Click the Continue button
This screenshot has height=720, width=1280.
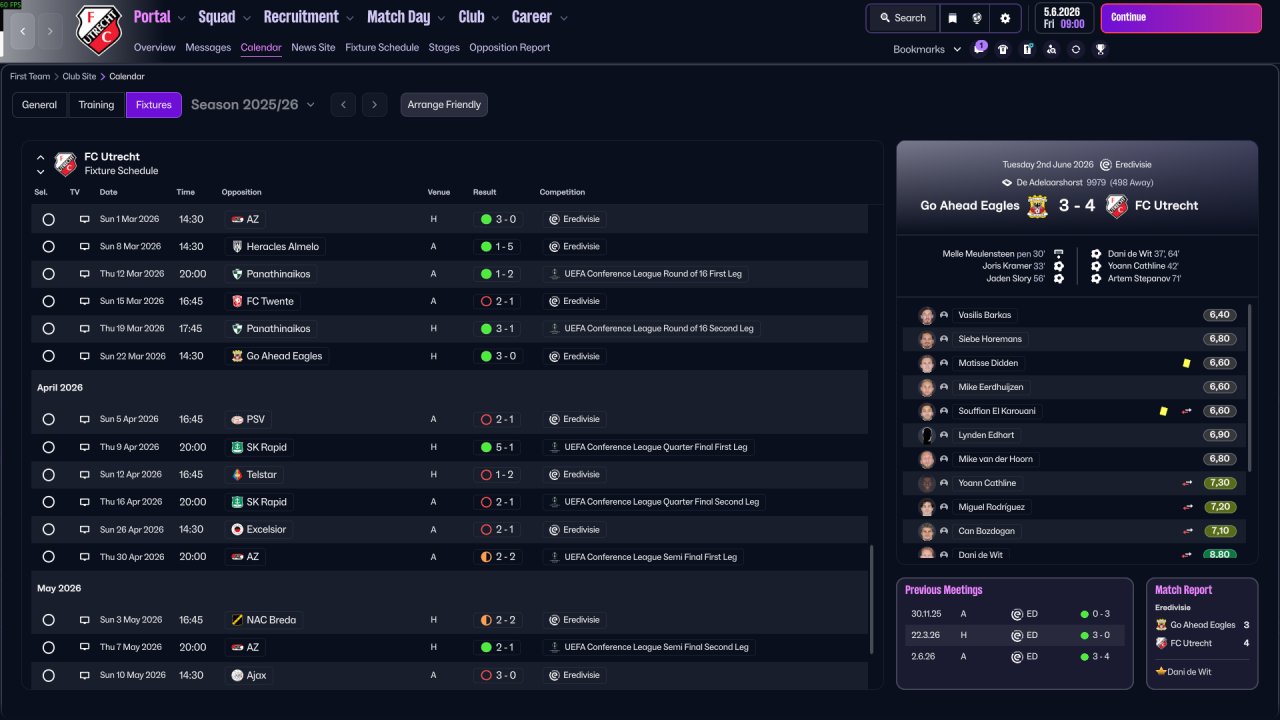(x=1181, y=18)
